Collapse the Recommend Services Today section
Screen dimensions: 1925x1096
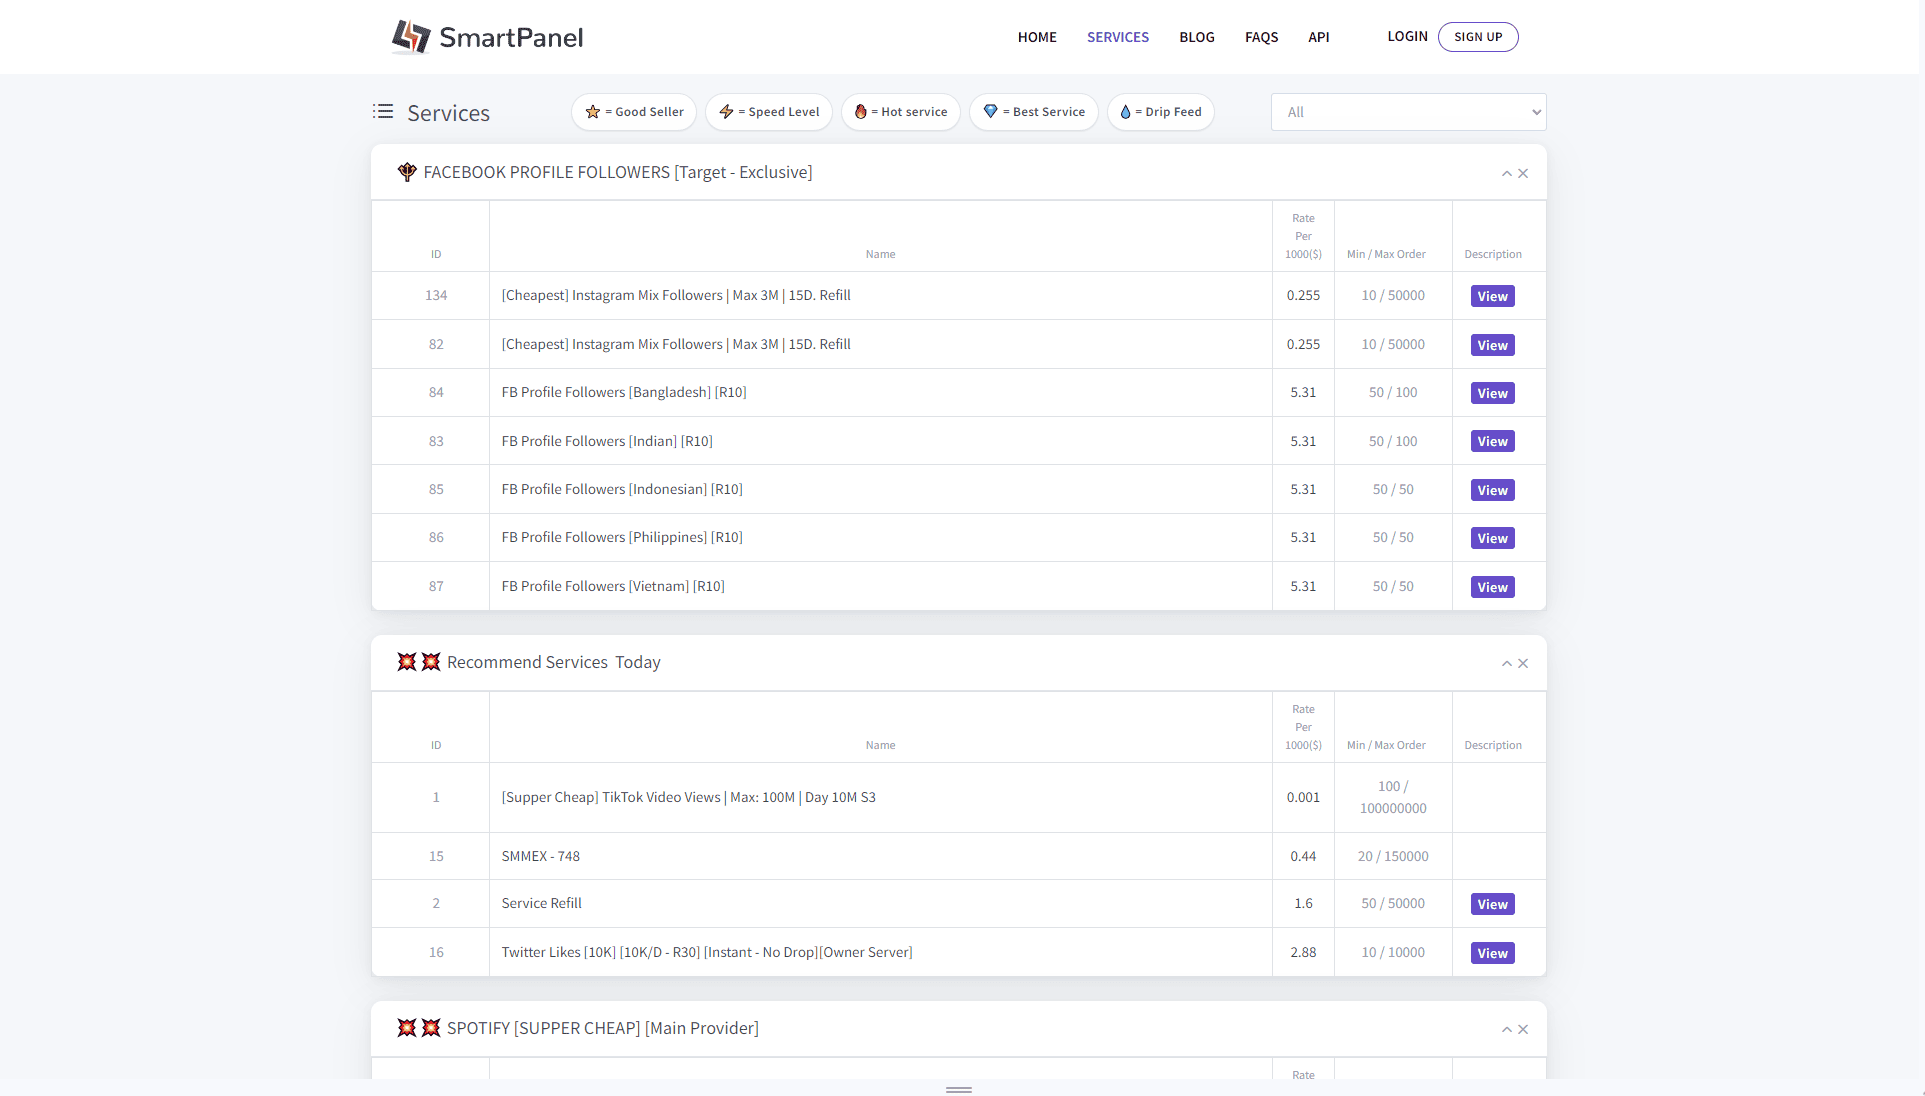1506,663
